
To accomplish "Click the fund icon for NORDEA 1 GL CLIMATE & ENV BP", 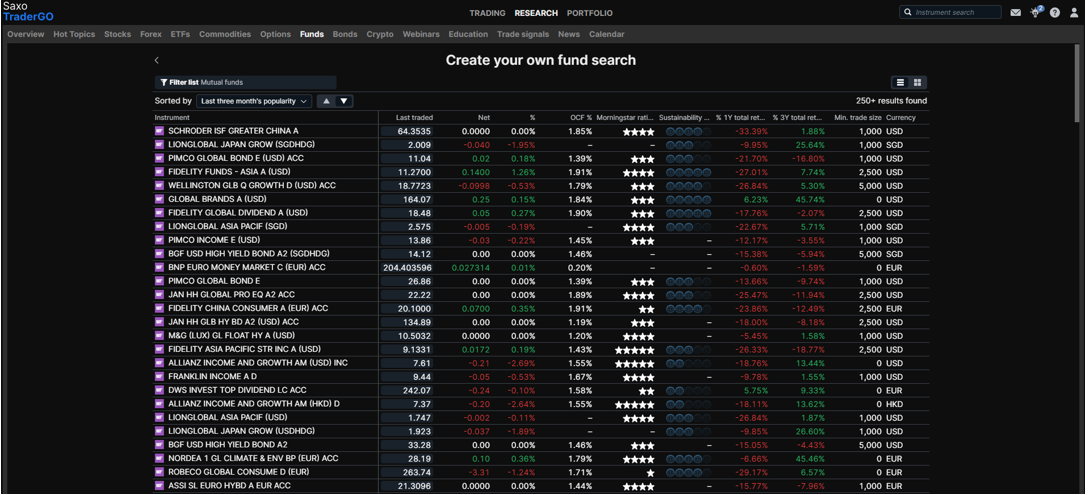I will coord(158,458).
